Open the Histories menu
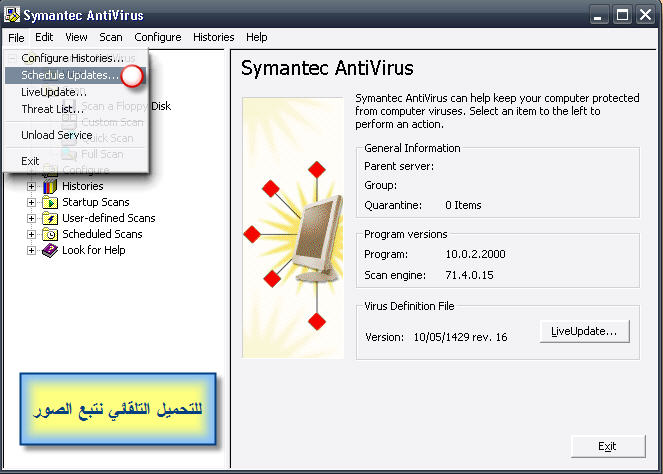 [214, 37]
